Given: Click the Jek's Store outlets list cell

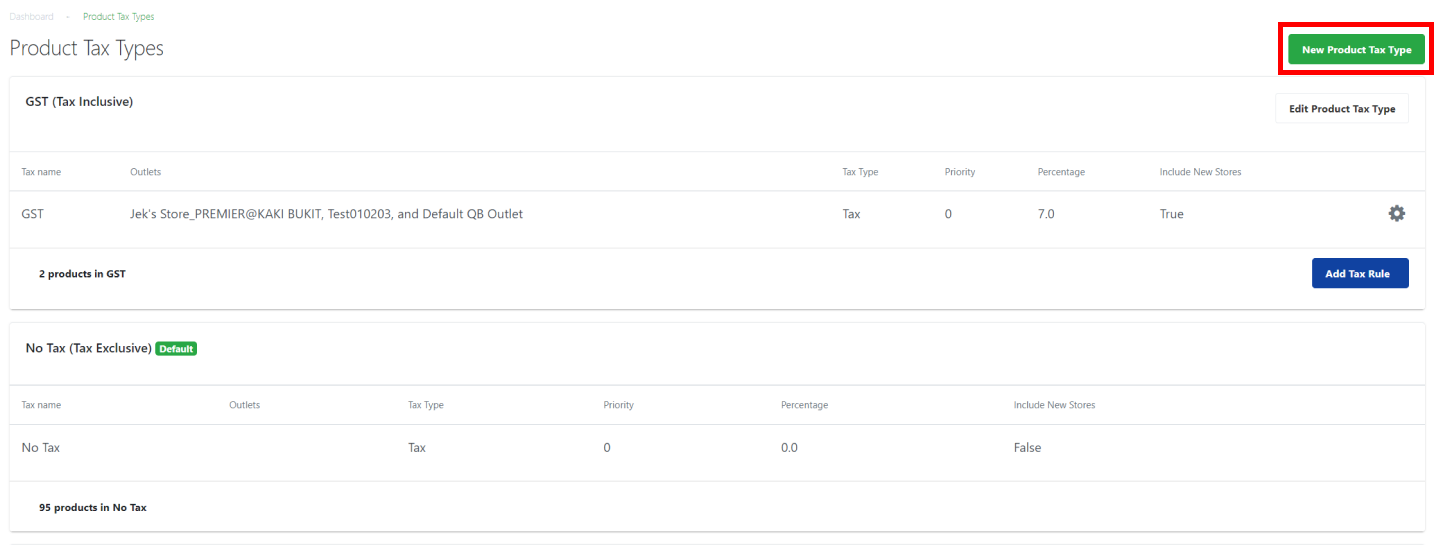Looking at the screenshot, I should coord(326,214).
